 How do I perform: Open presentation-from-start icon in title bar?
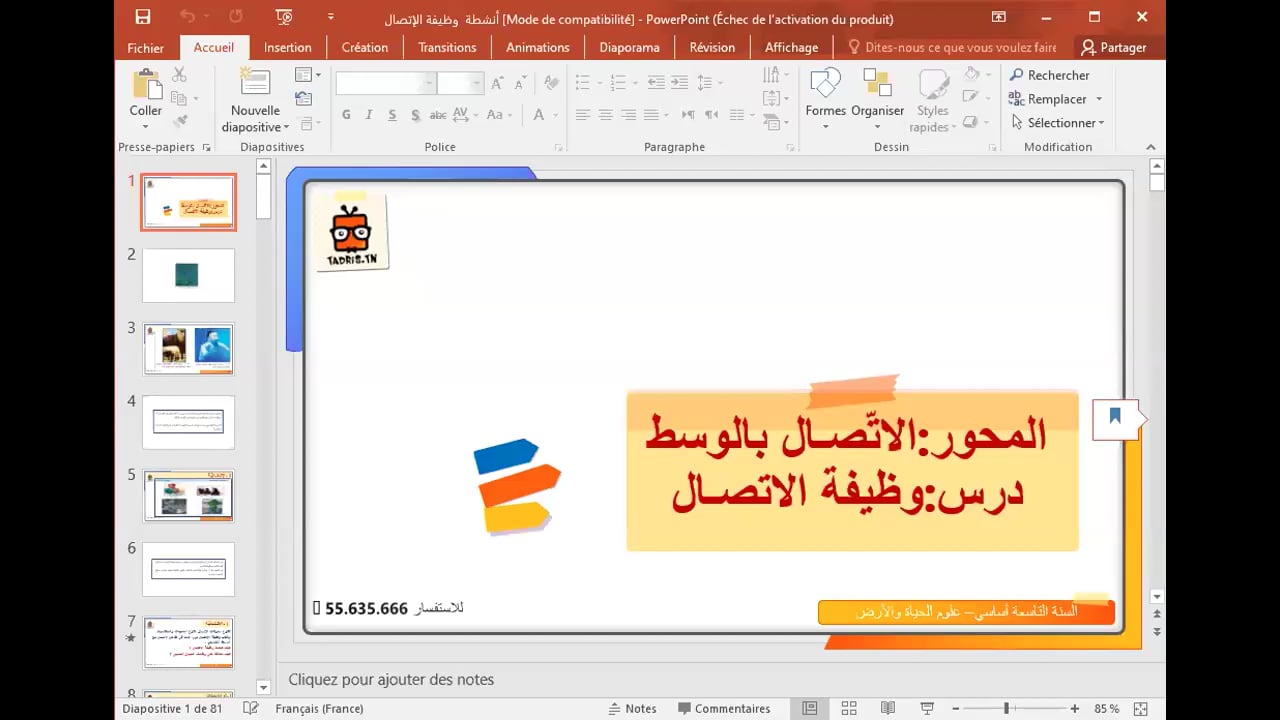click(285, 17)
